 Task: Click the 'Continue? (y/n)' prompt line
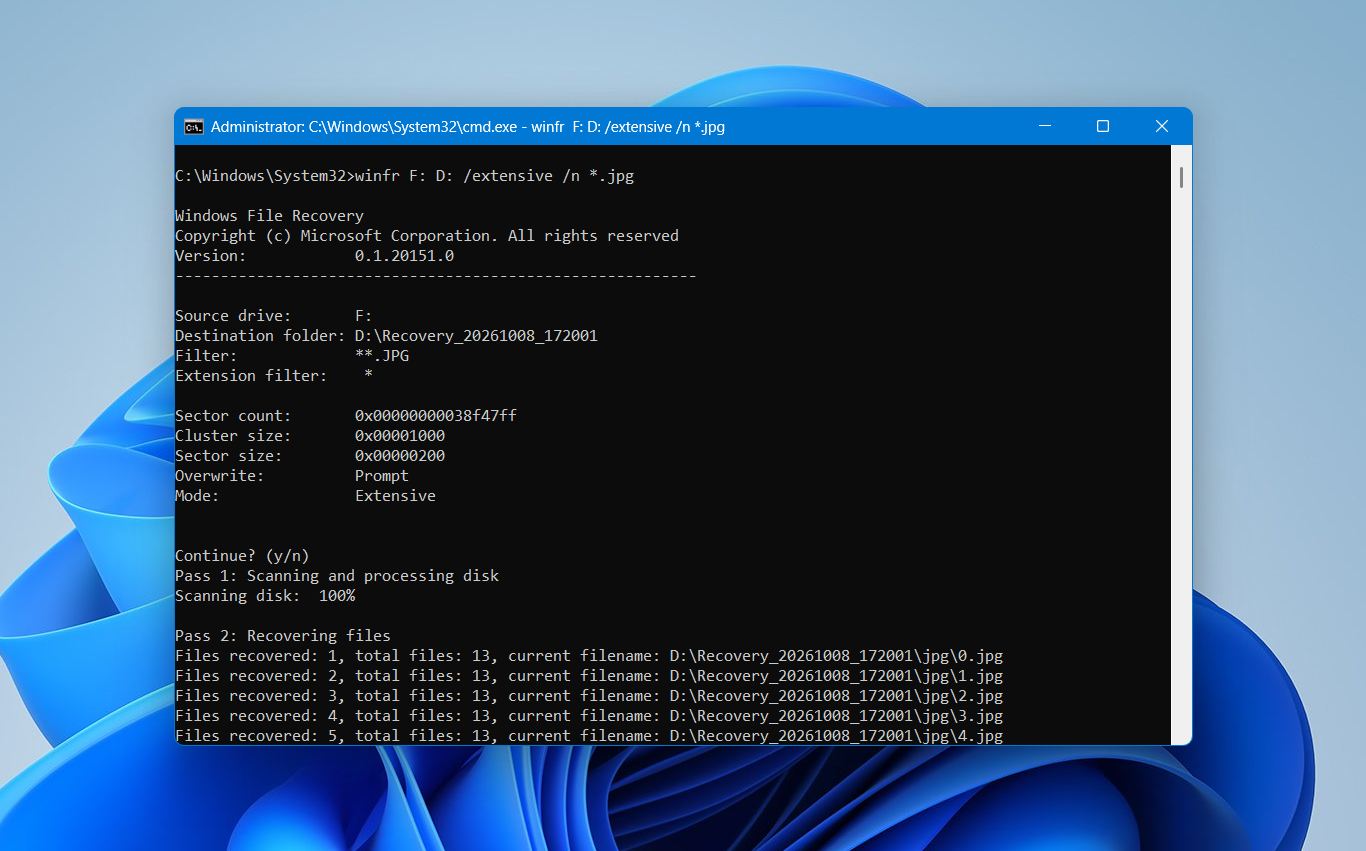click(x=242, y=556)
